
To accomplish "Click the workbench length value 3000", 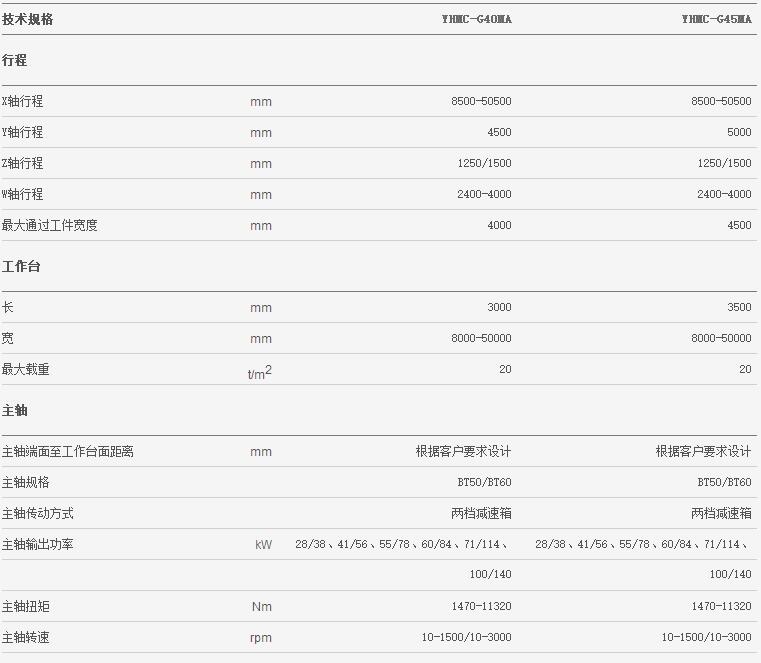I will [499, 308].
